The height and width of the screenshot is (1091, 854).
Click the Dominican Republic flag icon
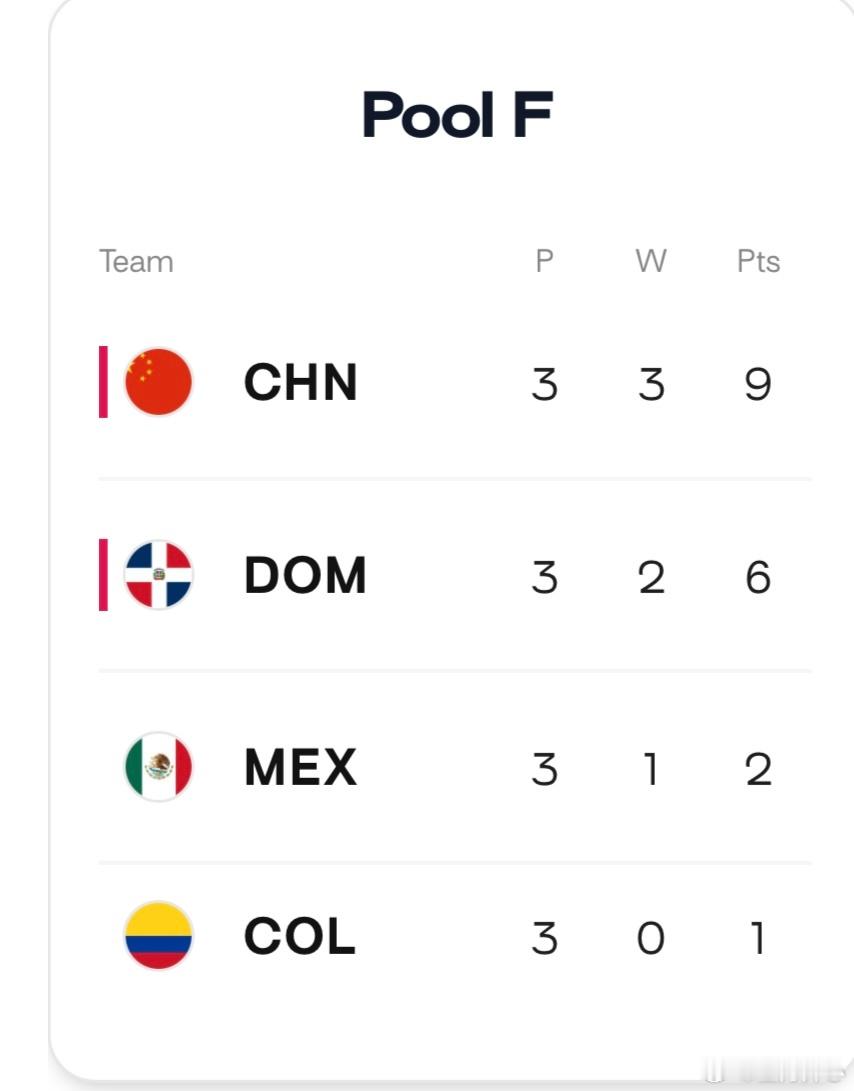click(x=159, y=575)
